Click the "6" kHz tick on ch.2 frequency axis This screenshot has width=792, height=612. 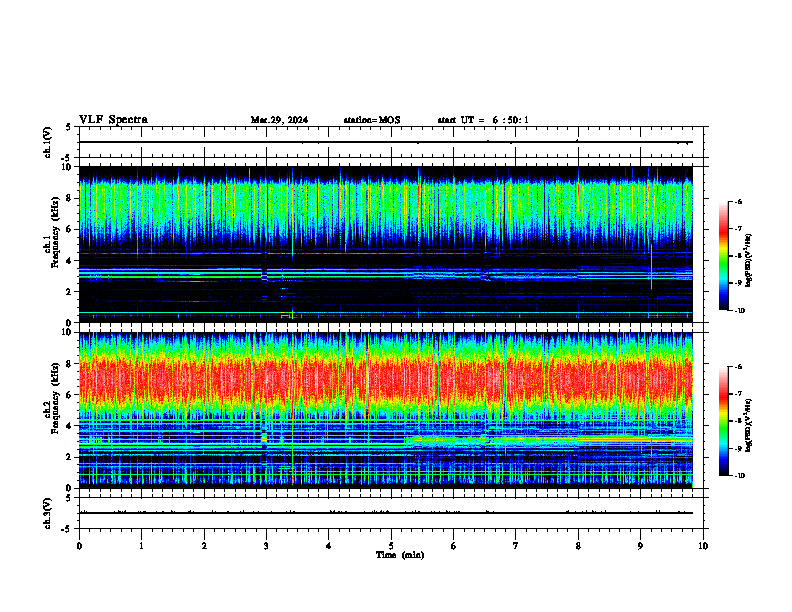click(x=70, y=395)
